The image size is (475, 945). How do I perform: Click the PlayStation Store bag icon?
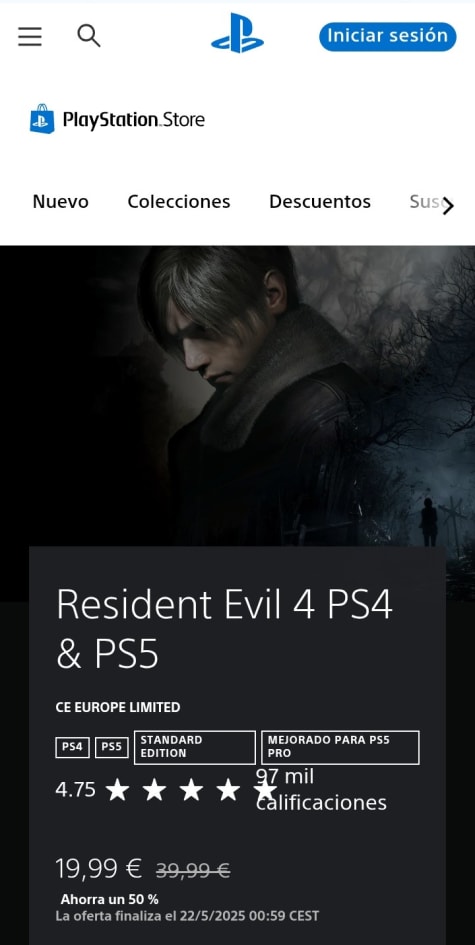pyautogui.click(x=42, y=119)
